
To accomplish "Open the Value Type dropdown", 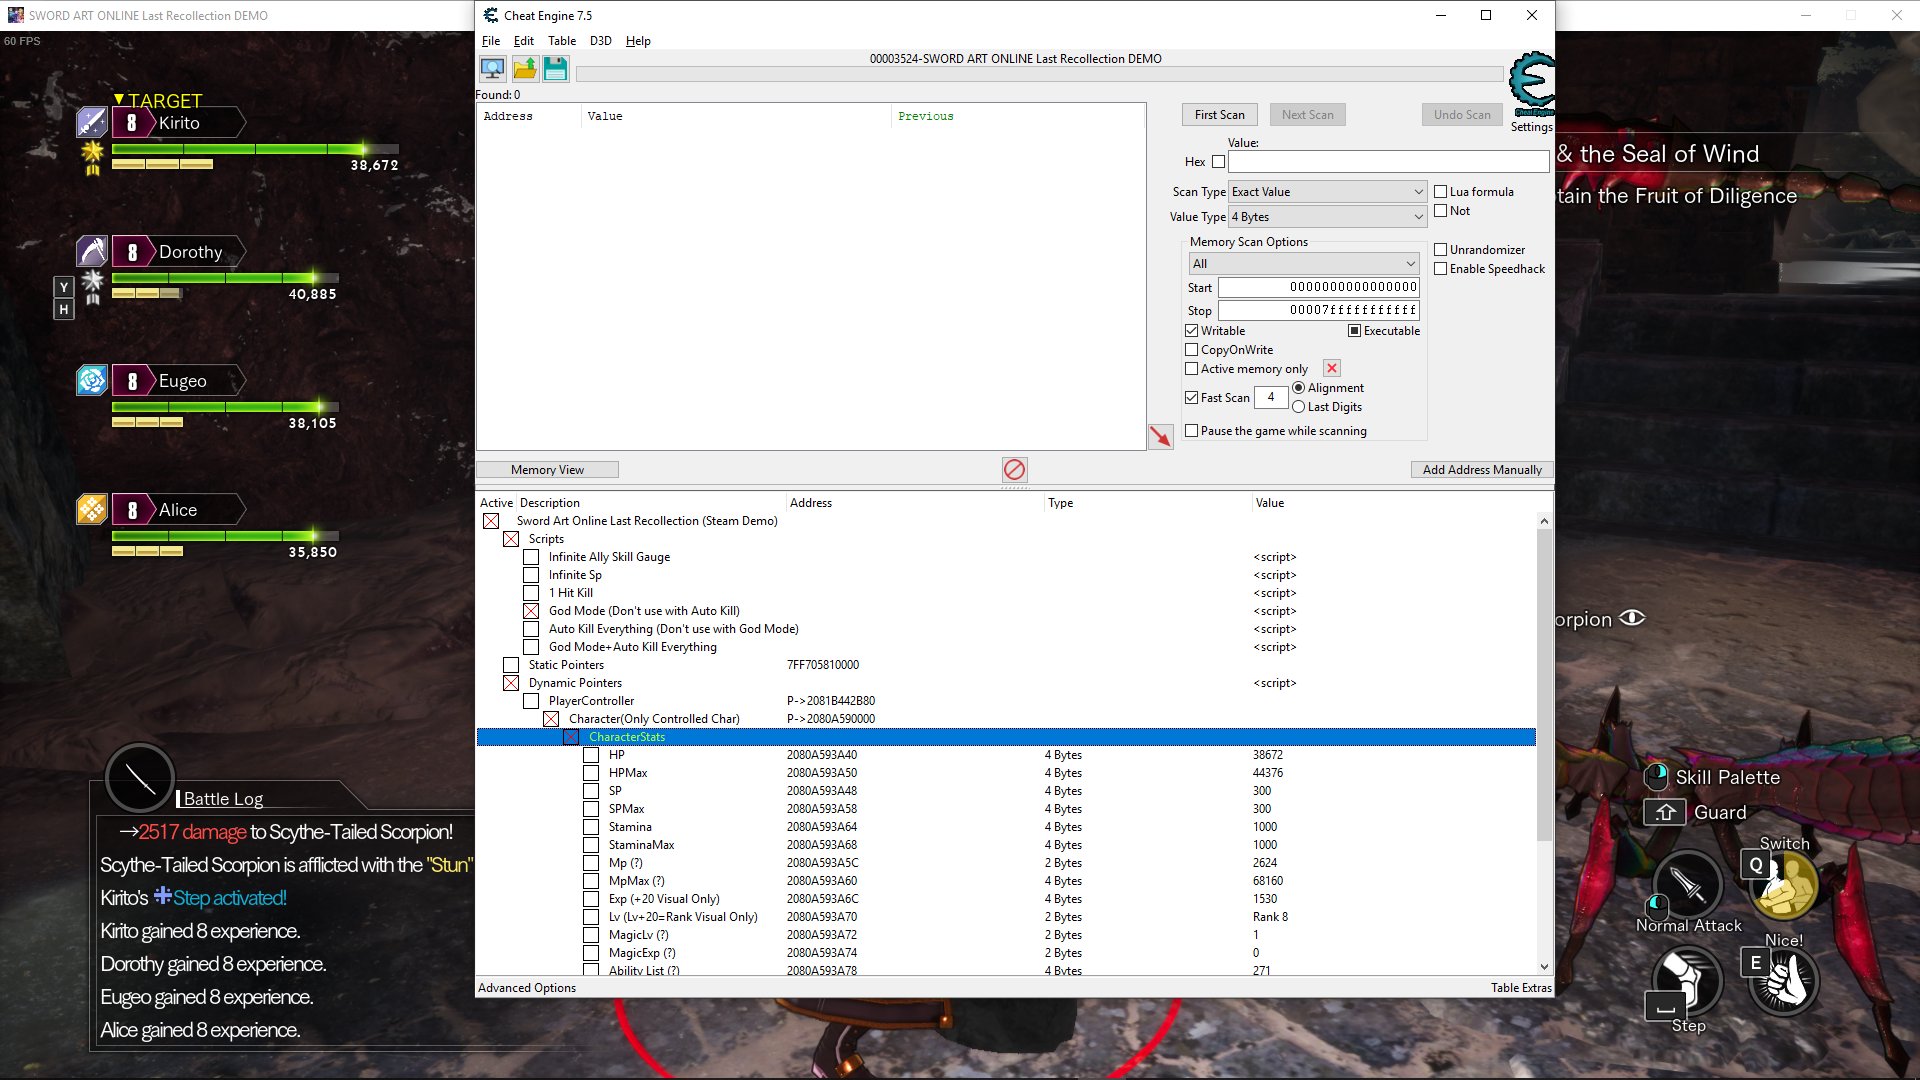I will click(x=1326, y=217).
